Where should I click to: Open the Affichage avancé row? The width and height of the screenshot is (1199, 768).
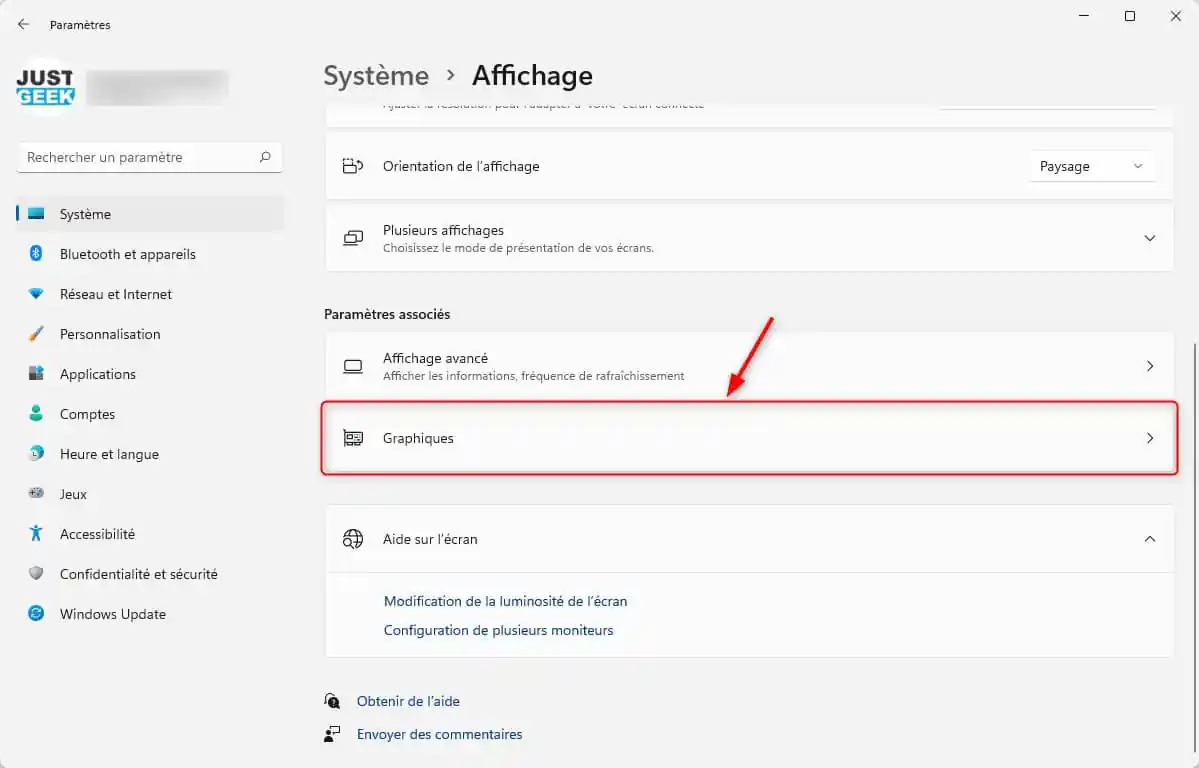749,366
